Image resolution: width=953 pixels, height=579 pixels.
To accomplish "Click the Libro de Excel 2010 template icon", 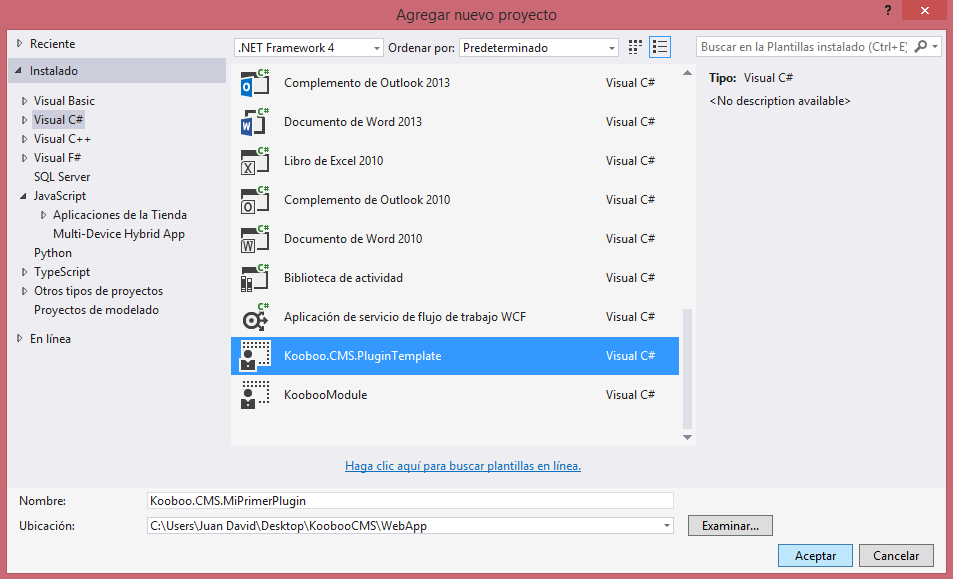I will (x=255, y=160).
